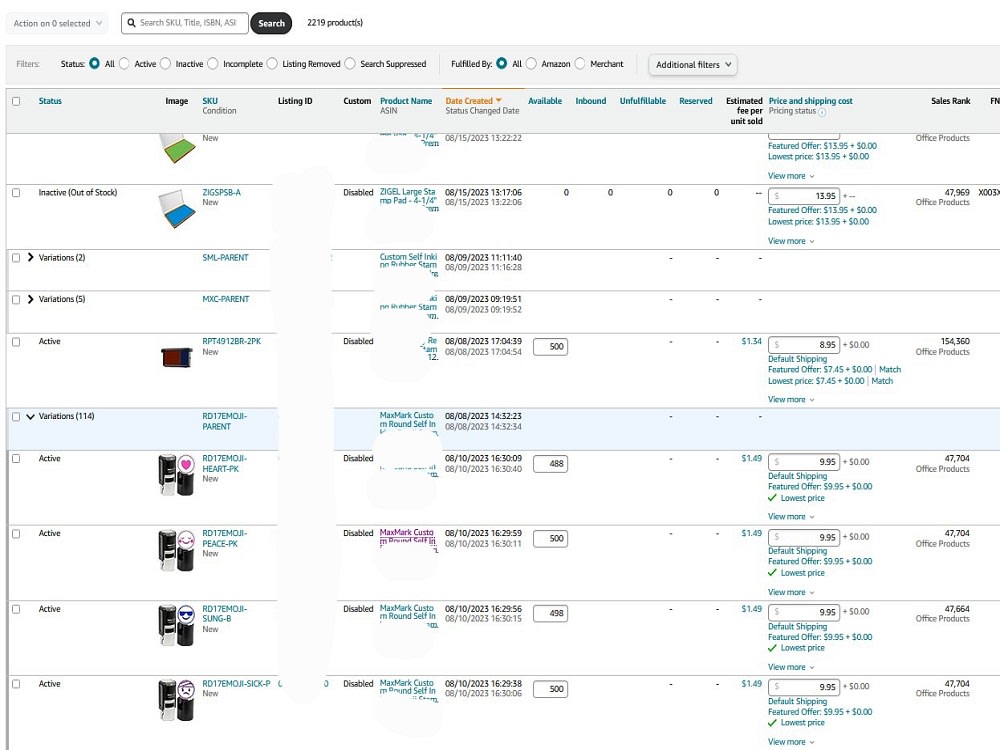Image resolution: width=1000 pixels, height=750 pixels.
Task: Tick the checkbox for SML-PARENT row
Action: [x=16, y=258]
